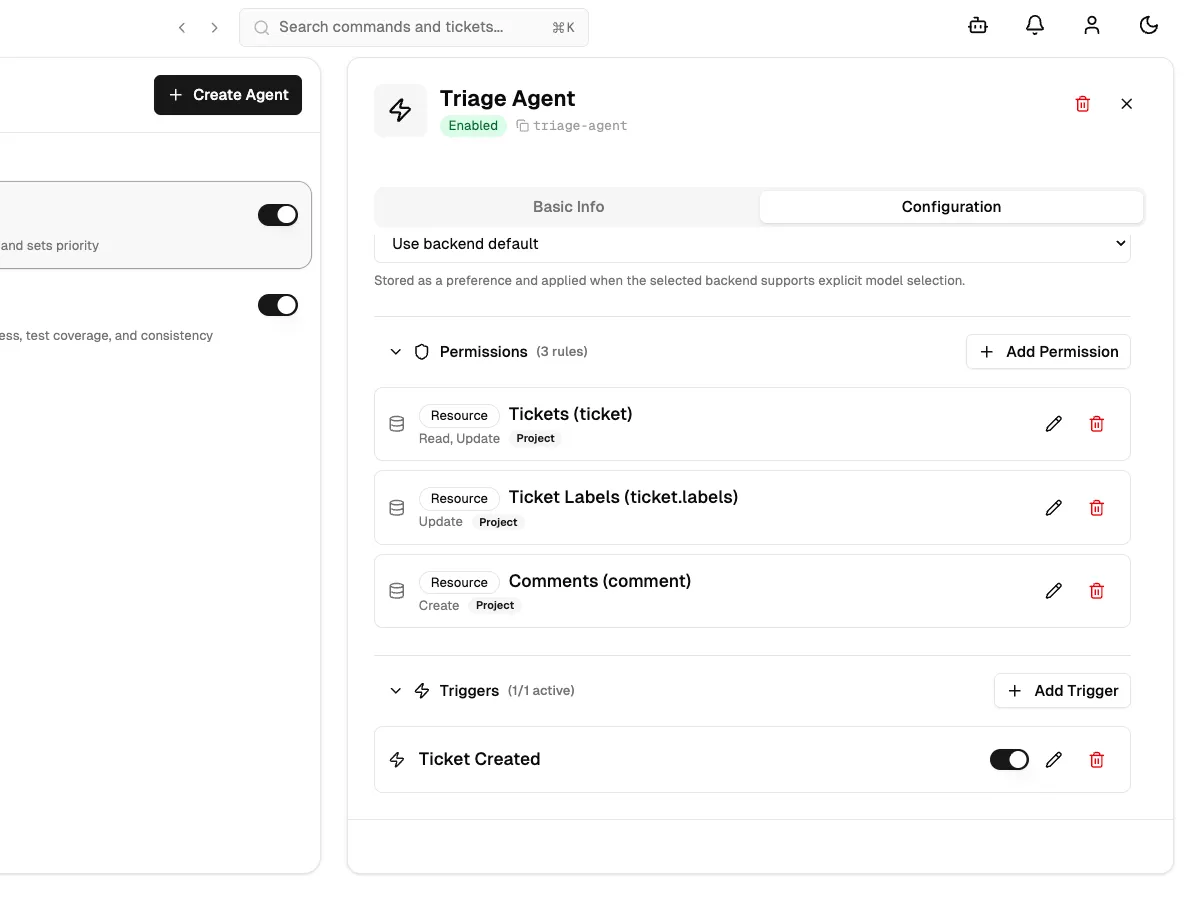Copy the triage-agent slug identifier
Screen dimensions: 1200x900
[521, 125]
